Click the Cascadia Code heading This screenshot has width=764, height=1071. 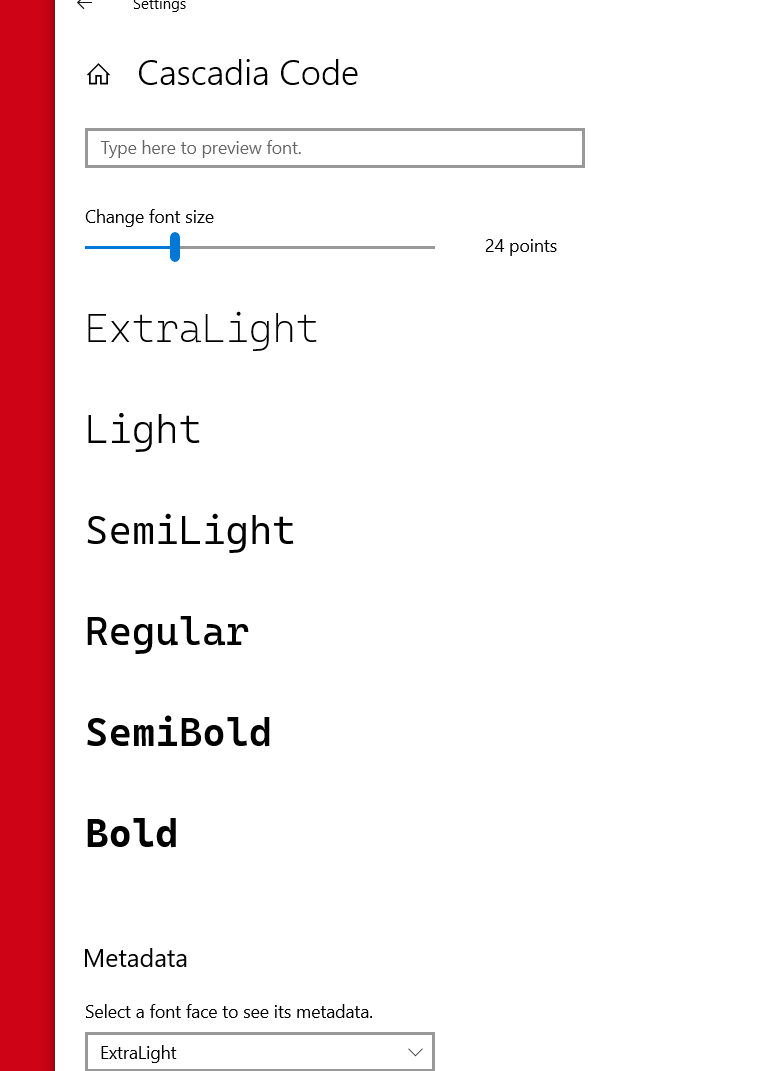pos(247,73)
